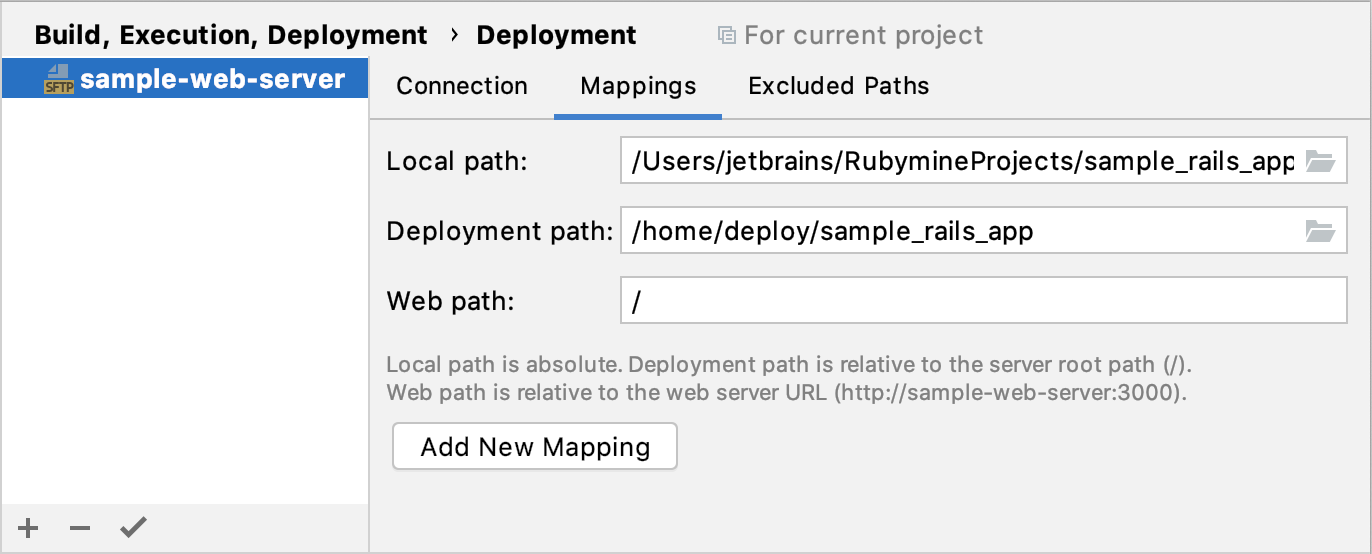Remove the selected server with minus icon
Image resolution: width=1372 pixels, height=554 pixels.
pyautogui.click(x=80, y=528)
